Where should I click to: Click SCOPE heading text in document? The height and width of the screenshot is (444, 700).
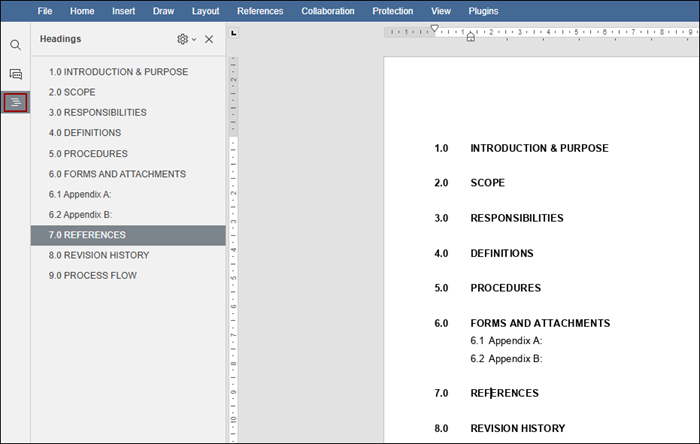coord(488,183)
